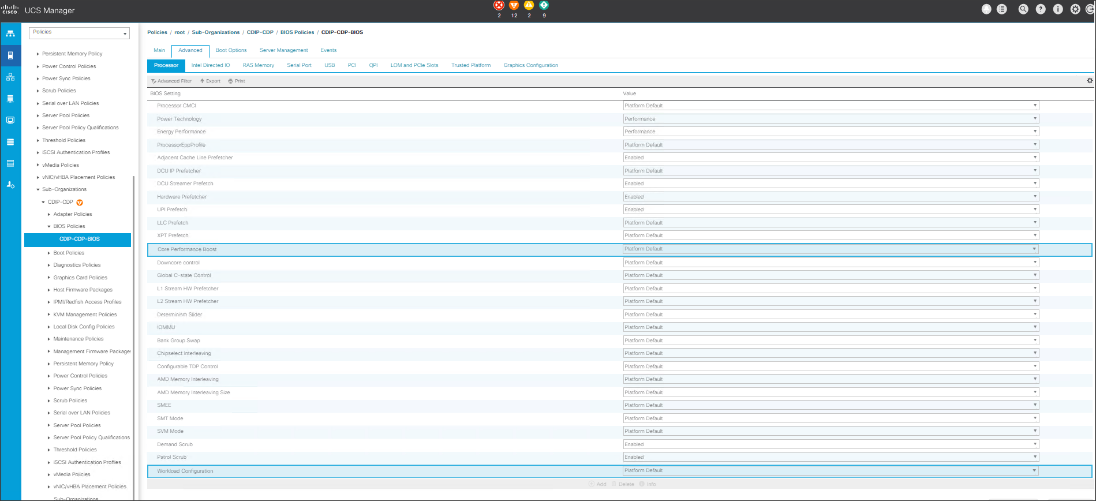
Task: Open SMT Mode value dropdown
Action: [x=830, y=418]
